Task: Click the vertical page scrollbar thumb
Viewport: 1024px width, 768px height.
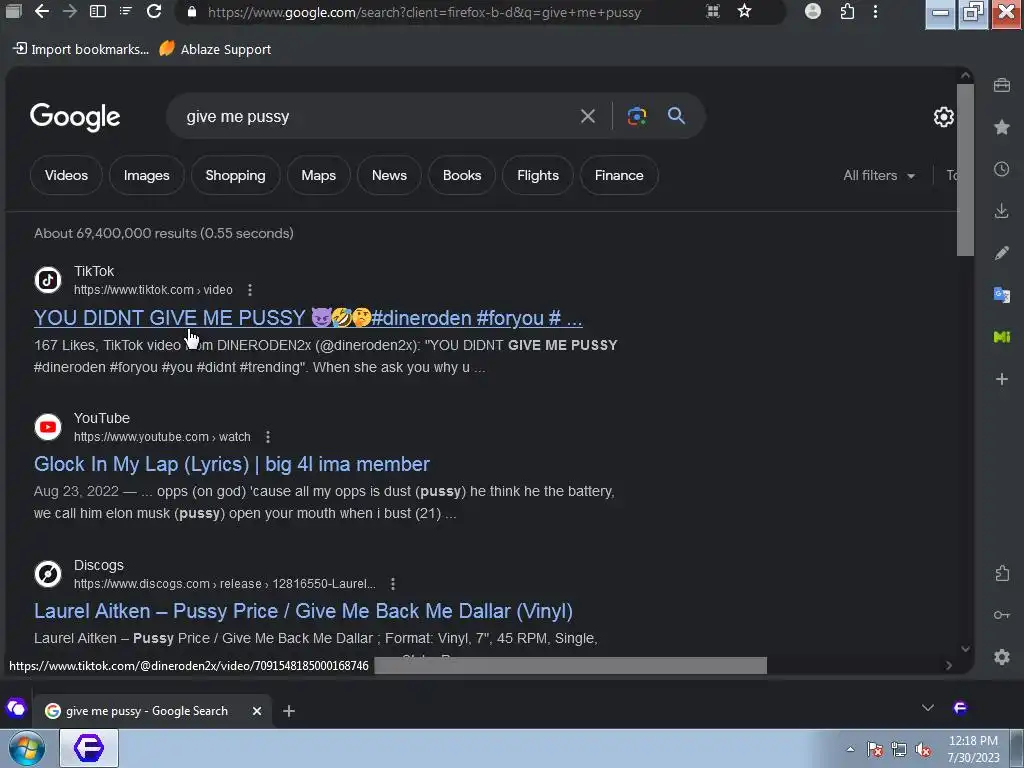Action: coord(965,170)
